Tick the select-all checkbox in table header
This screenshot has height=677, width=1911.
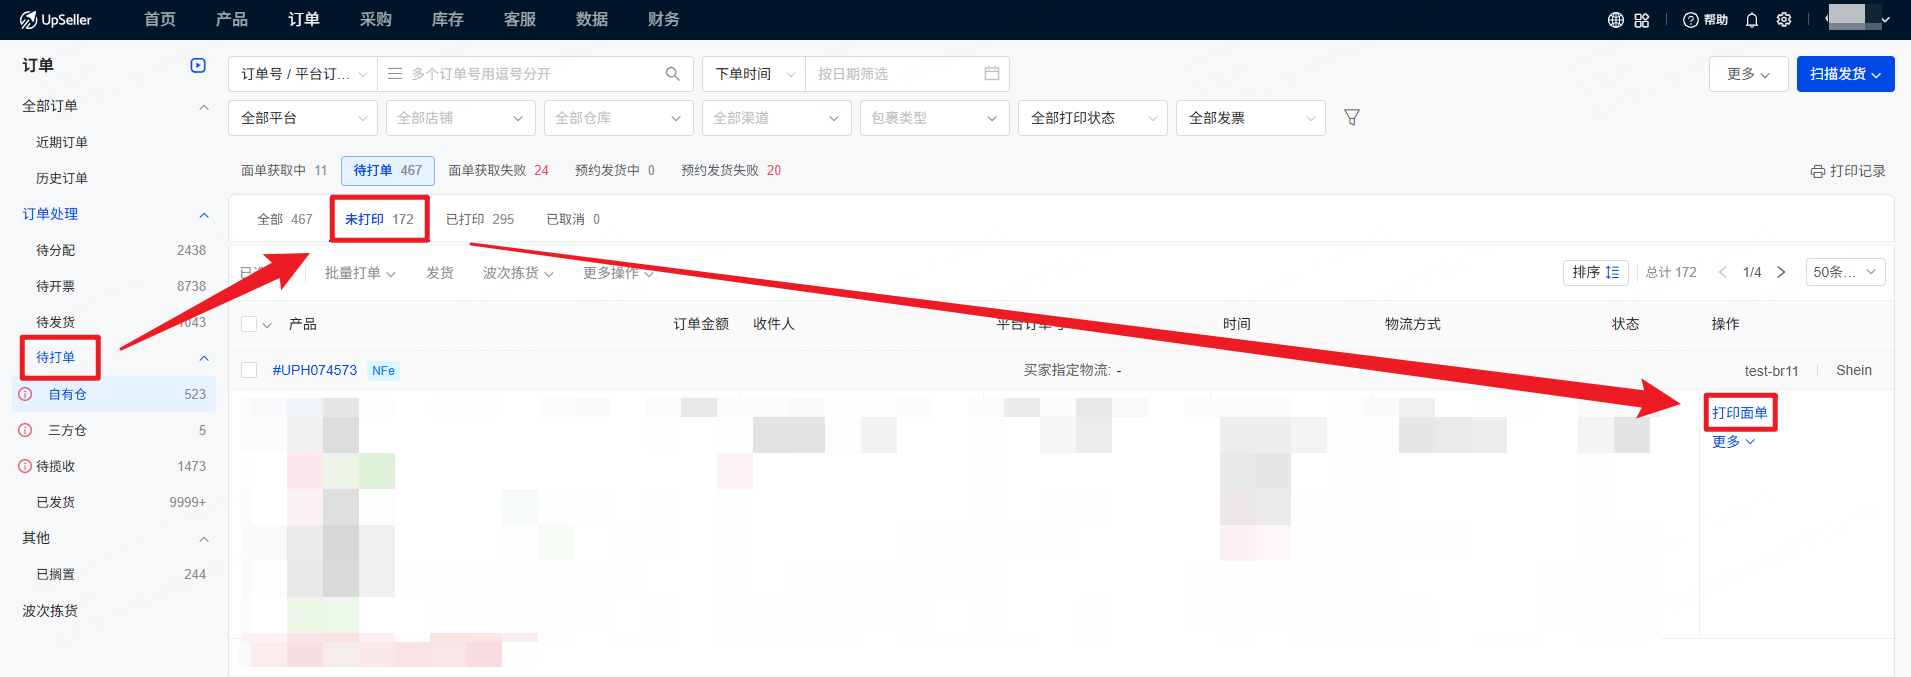point(249,324)
